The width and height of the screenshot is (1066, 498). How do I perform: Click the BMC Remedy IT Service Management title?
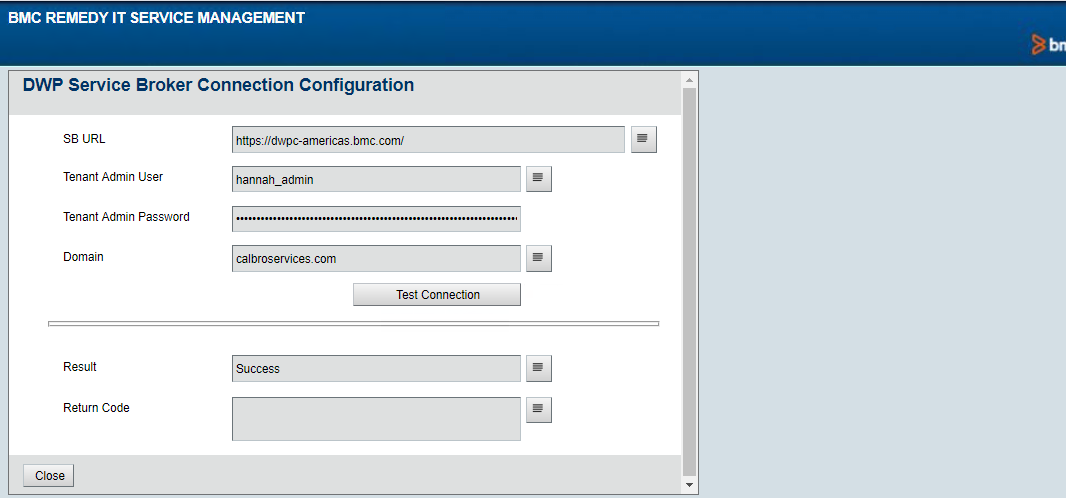coord(157,17)
